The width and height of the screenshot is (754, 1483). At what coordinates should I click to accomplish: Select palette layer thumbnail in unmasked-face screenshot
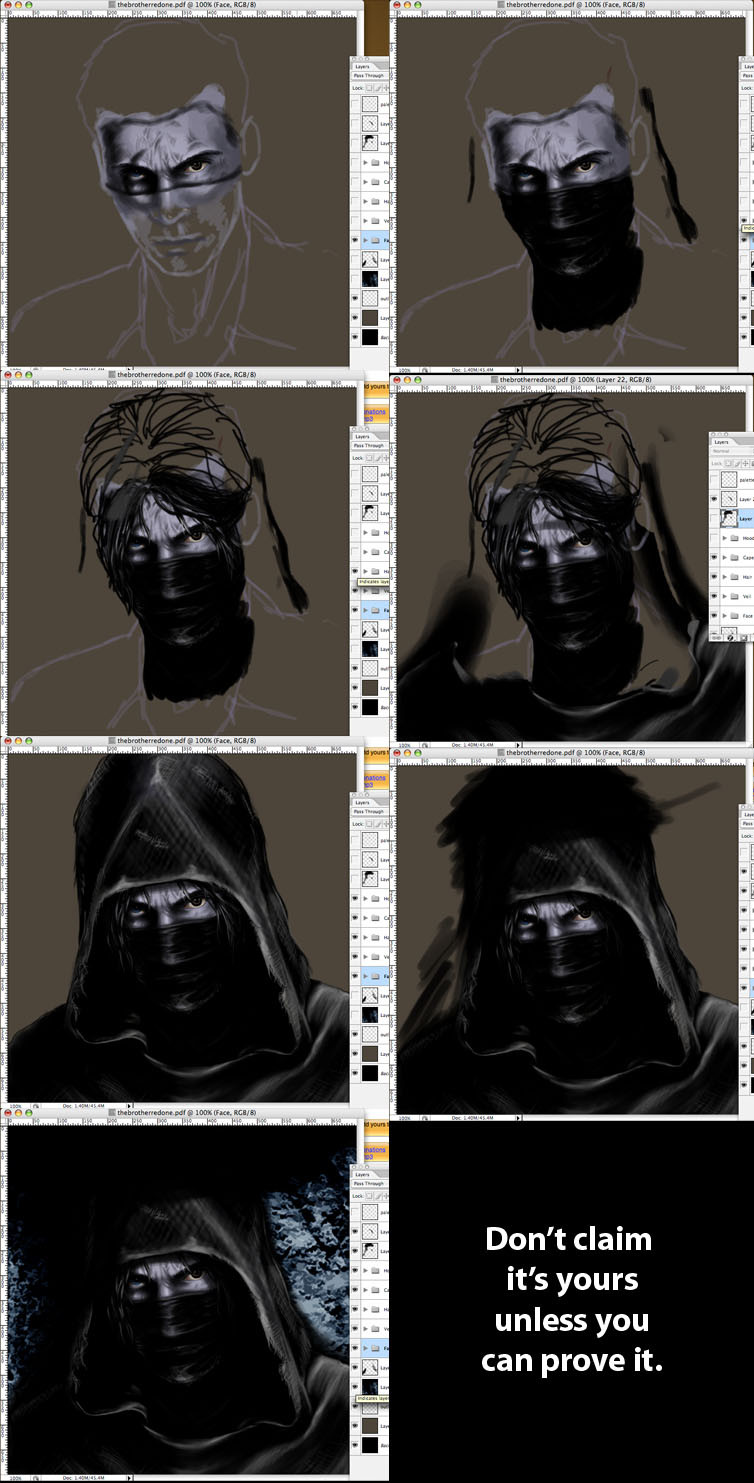370,104
